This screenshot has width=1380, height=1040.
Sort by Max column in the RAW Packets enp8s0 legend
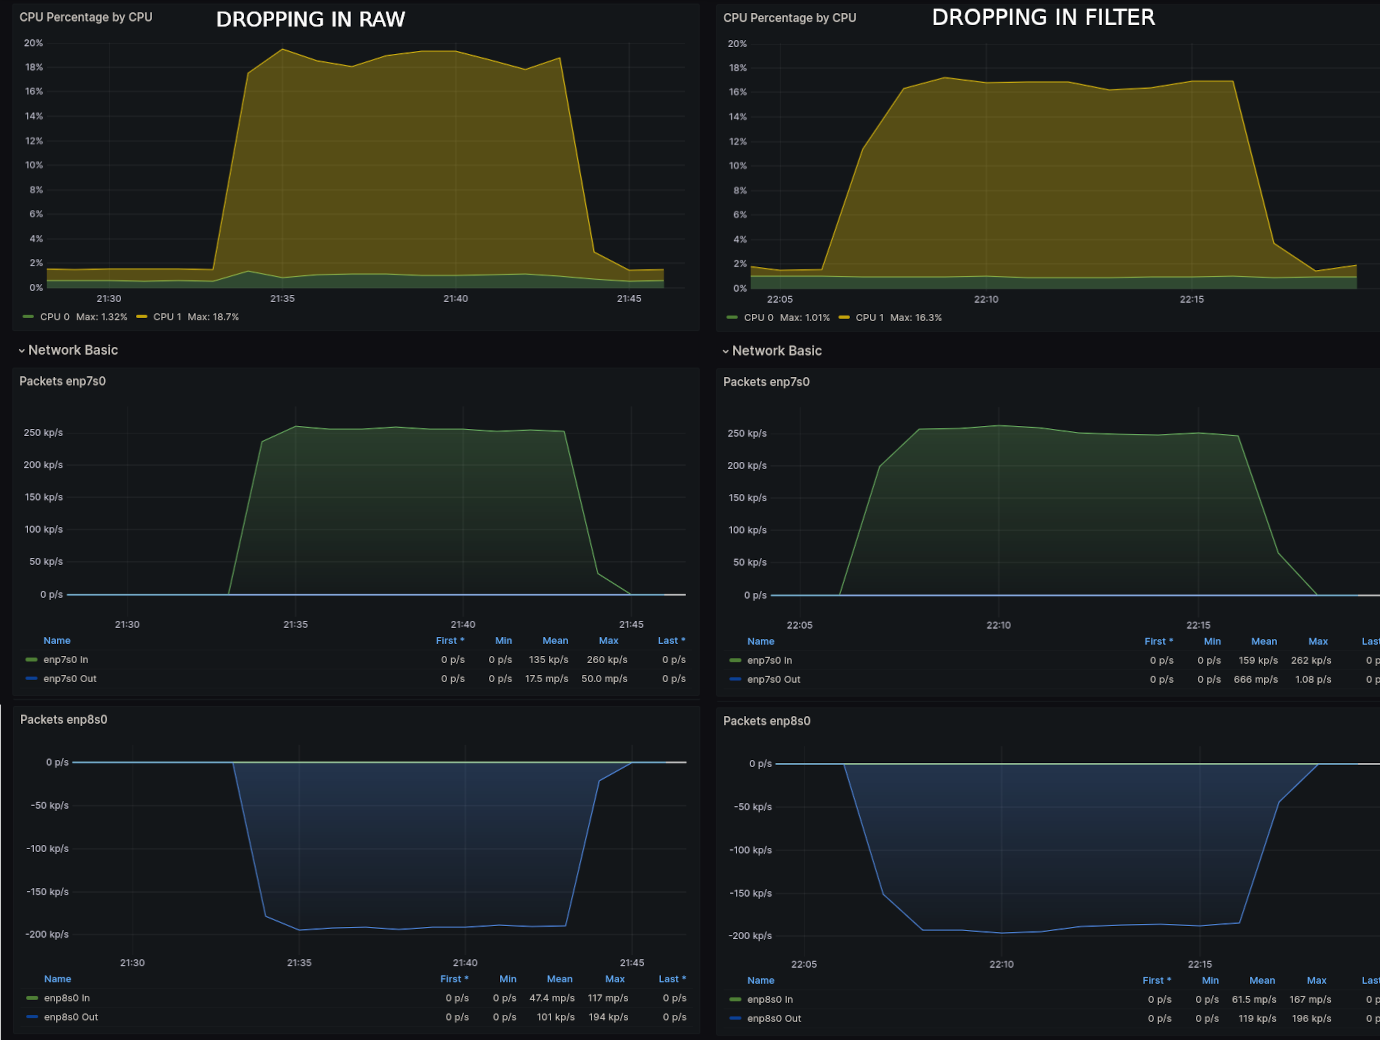click(615, 979)
